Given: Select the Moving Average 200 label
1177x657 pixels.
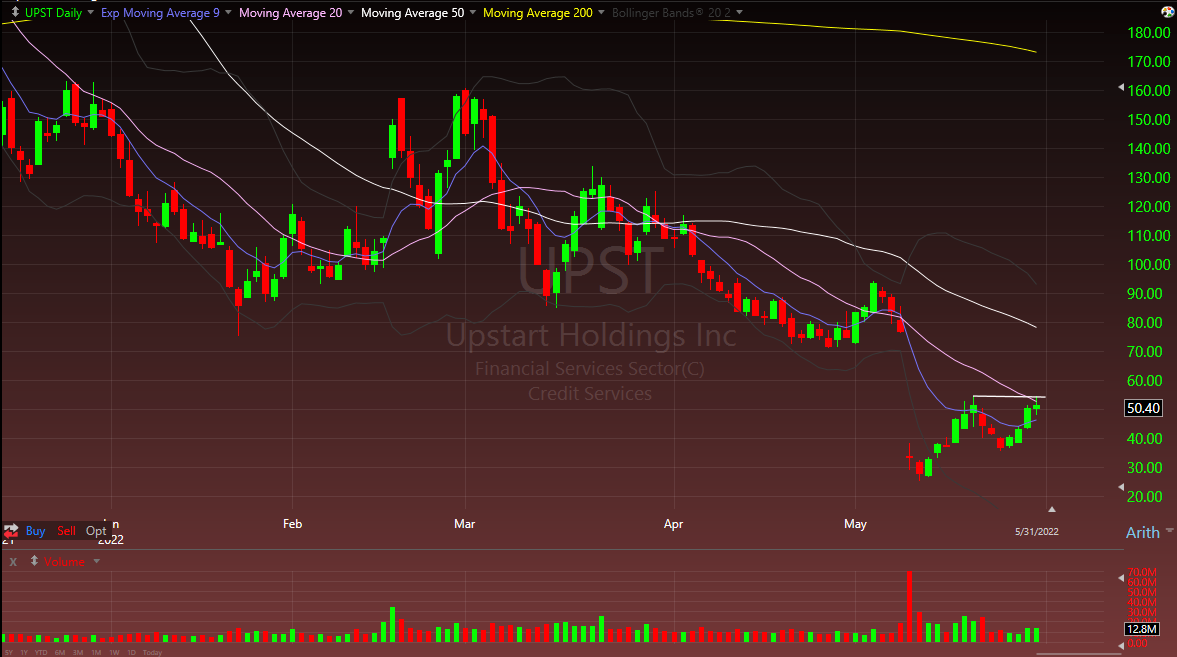Looking at the screenshot, I should coord(537,13).
